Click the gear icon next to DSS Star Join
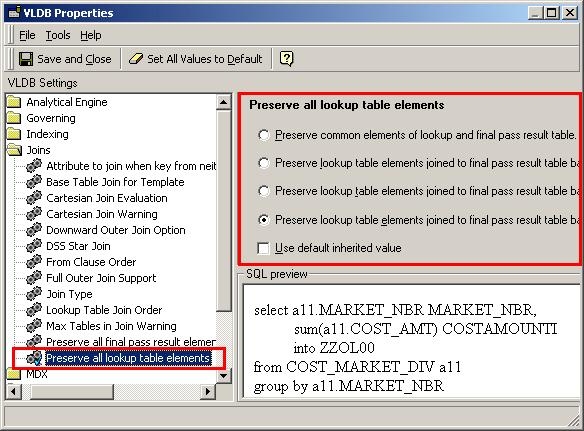This screenshot has width=584, height=431. (x=34, y=246)
